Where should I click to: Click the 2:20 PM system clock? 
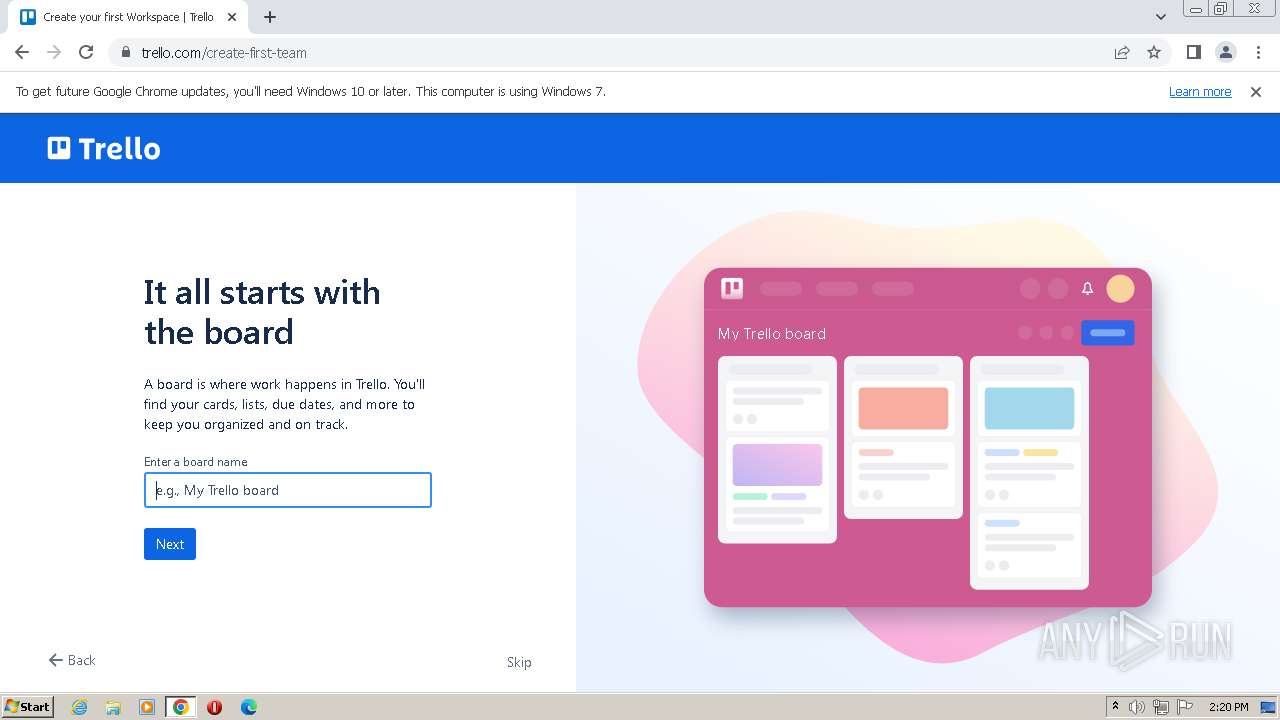click(x=1228, y=707)
